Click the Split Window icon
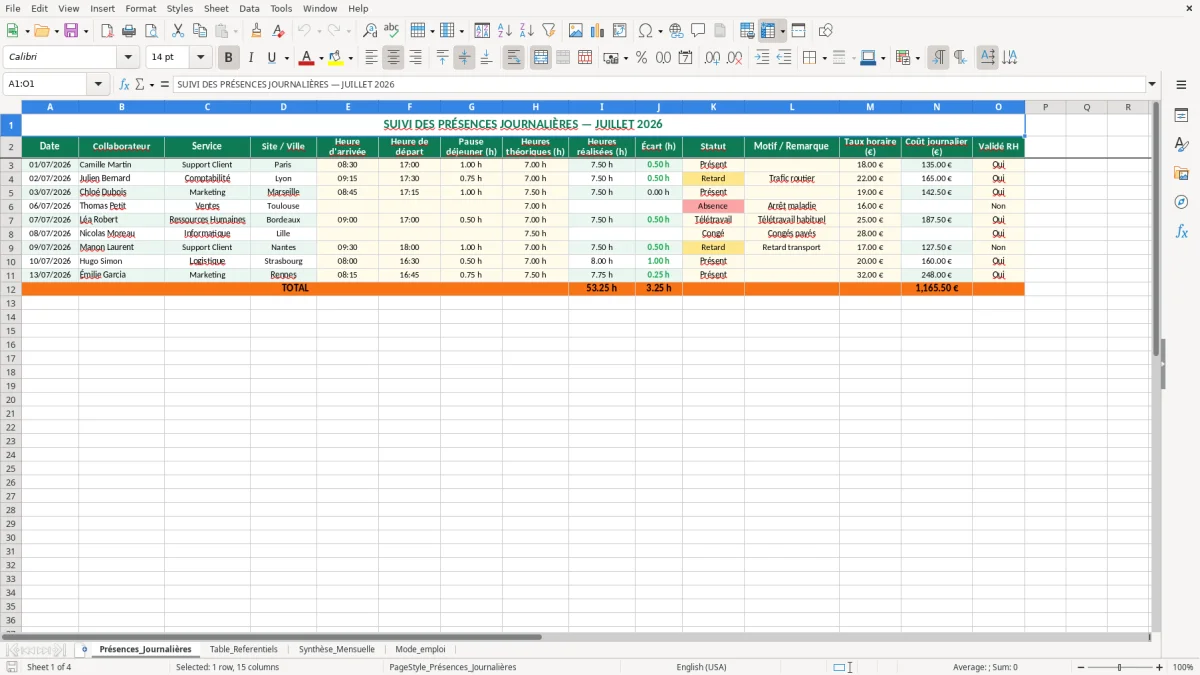 tap(799, 31)
